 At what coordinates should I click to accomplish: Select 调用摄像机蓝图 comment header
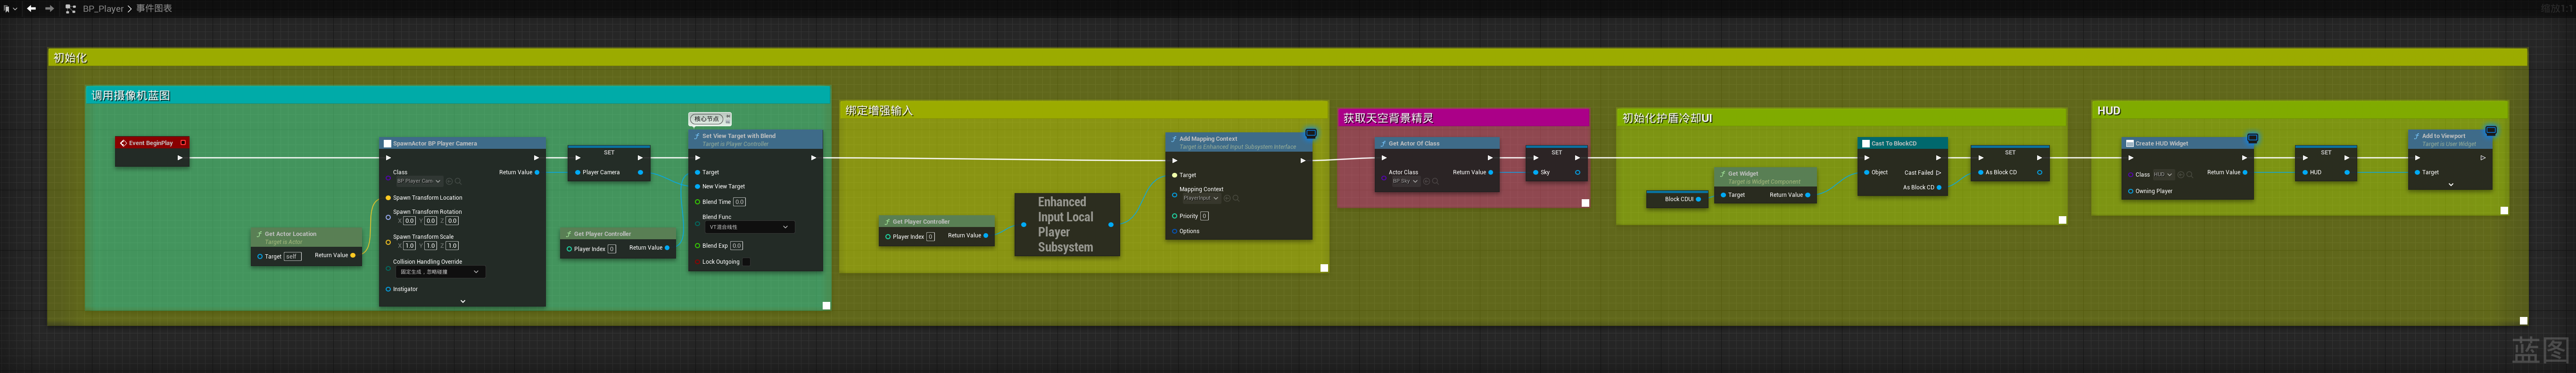coord(458,95)
